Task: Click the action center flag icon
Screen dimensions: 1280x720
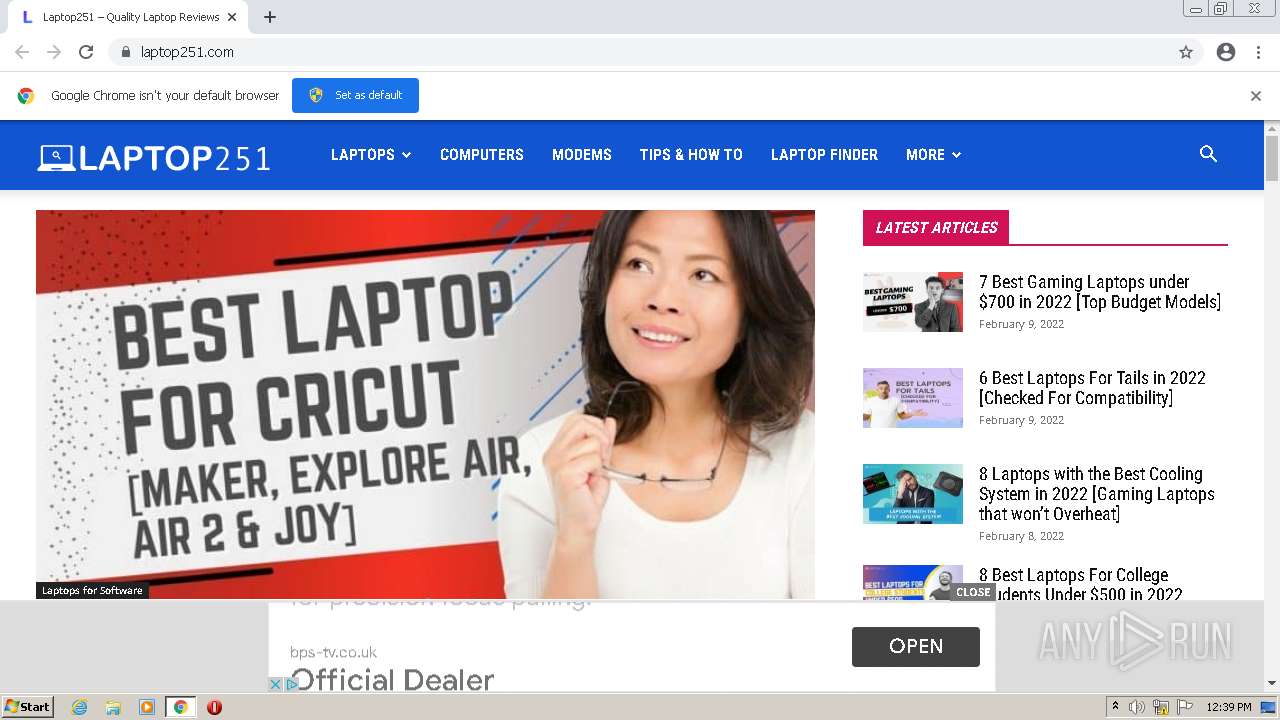Action: click(1185, 707)
